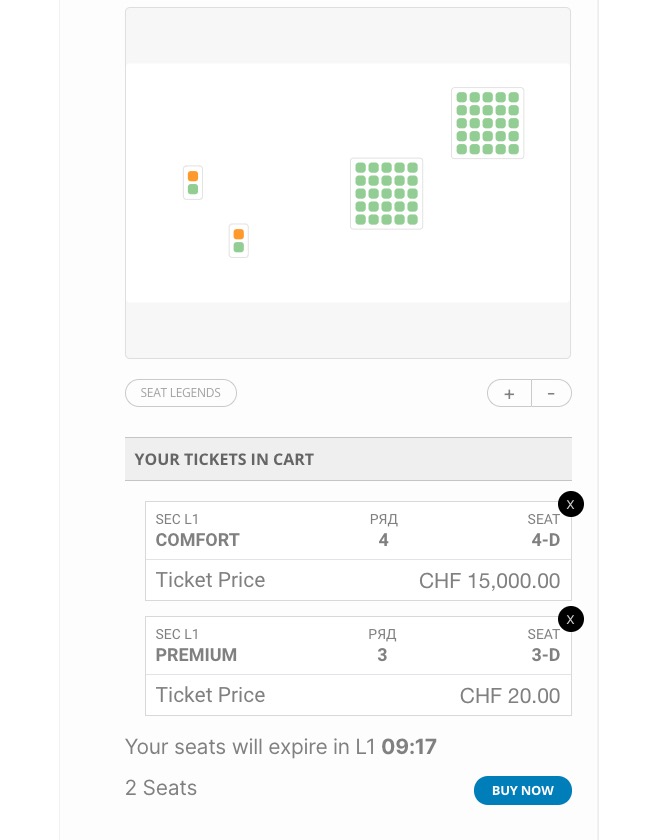Click the expiry countdown timer 09:17
Image resolution: width=666 pixels, height=840 pixels.
pos(409,746)
